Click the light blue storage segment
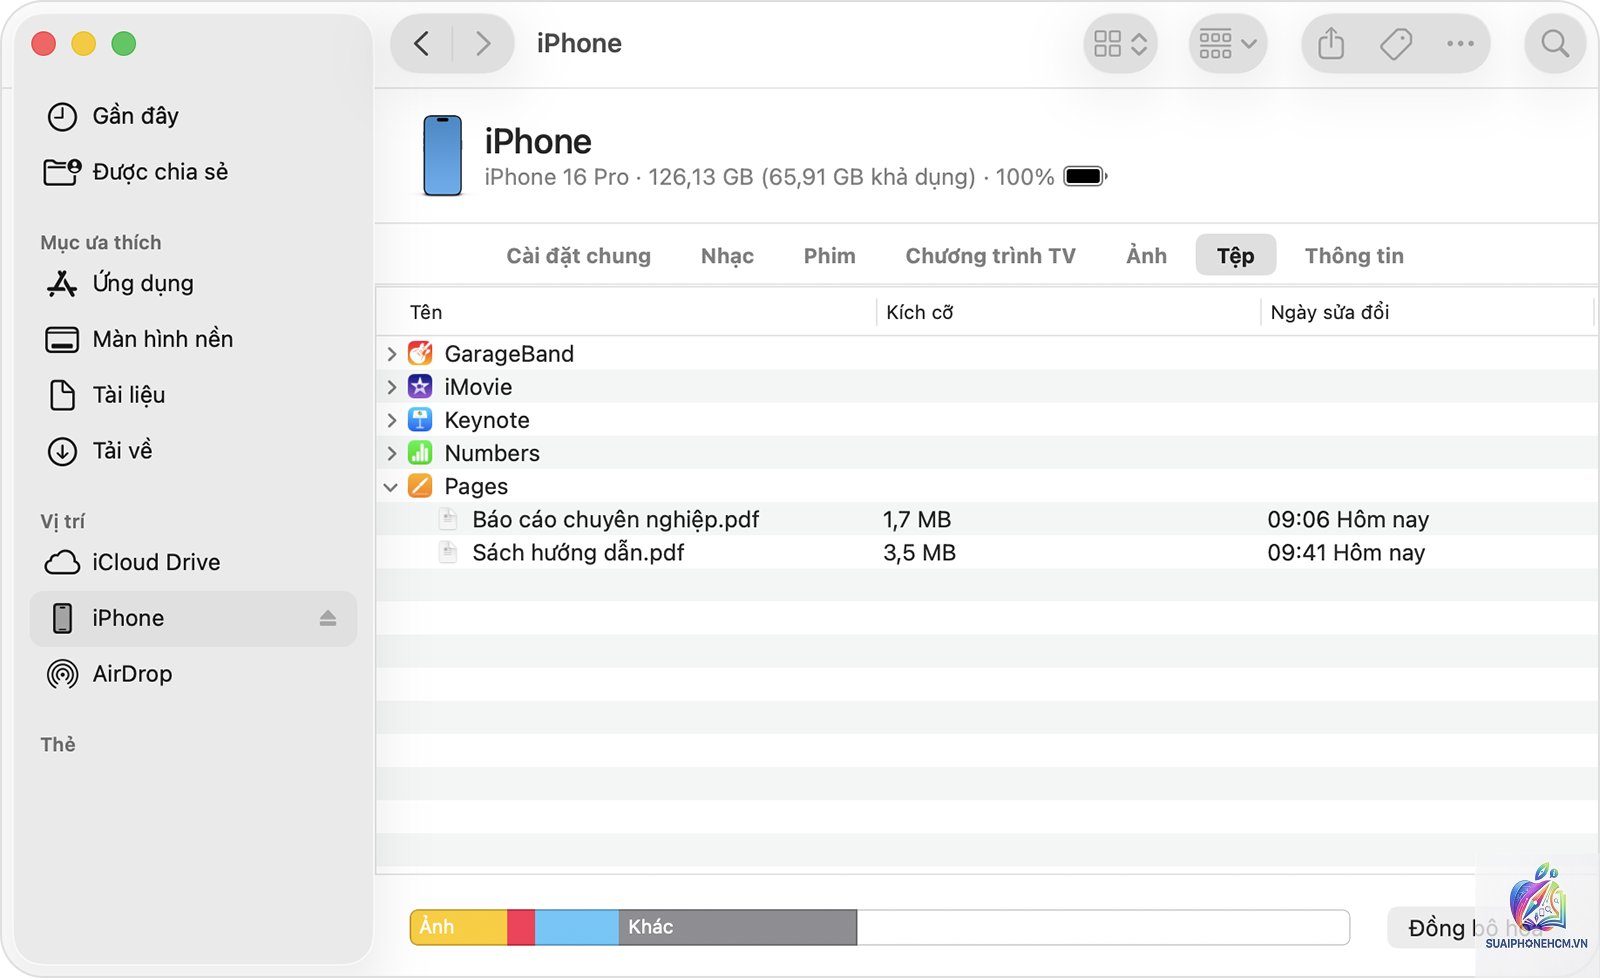The height and width of the screenshot is (978, 1600). (577, 928)
